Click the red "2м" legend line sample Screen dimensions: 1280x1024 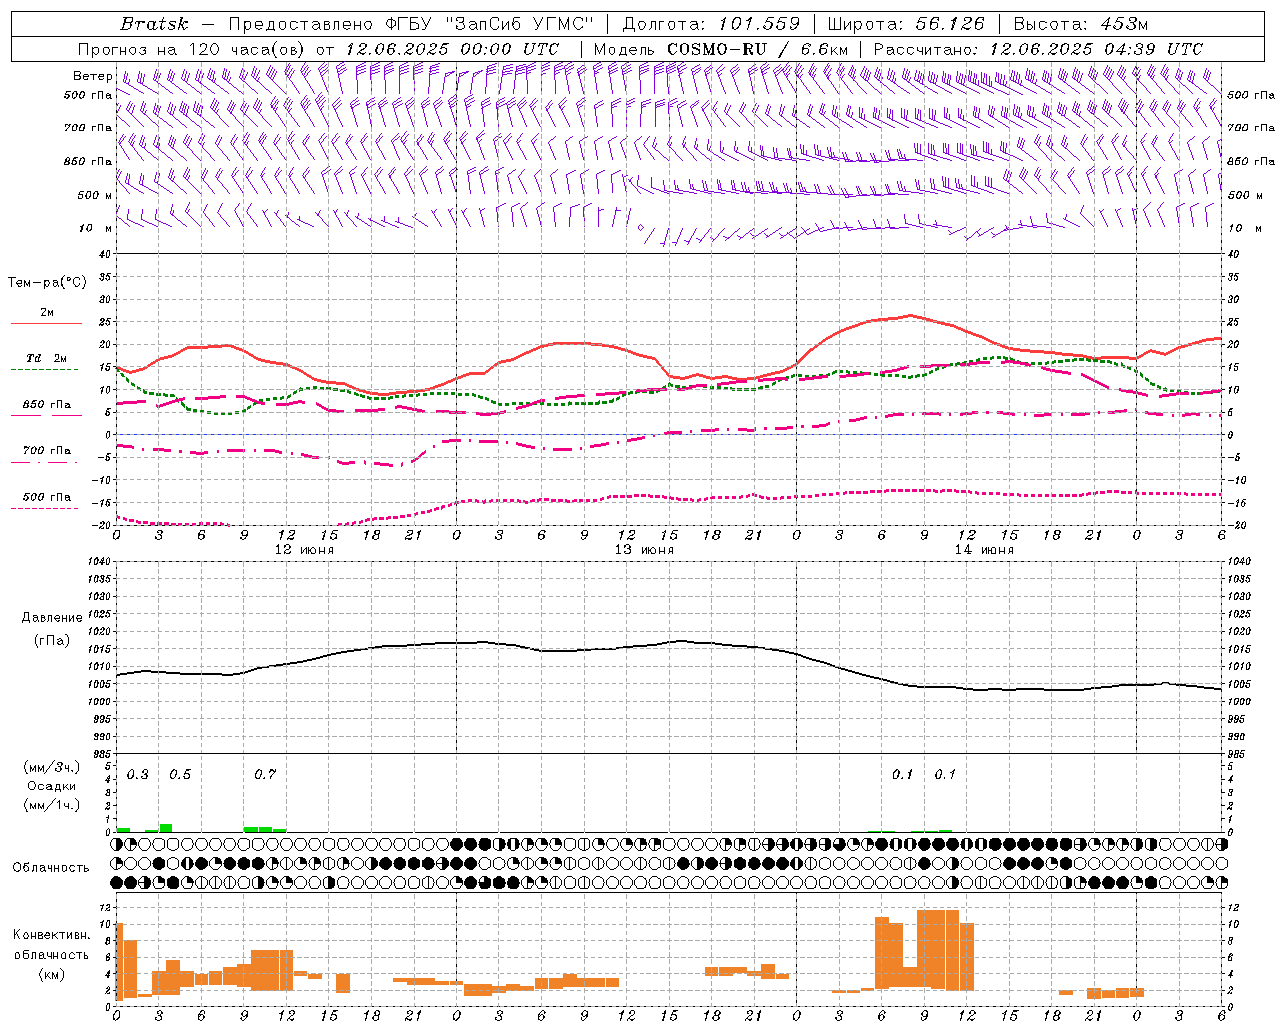(46, 324)
